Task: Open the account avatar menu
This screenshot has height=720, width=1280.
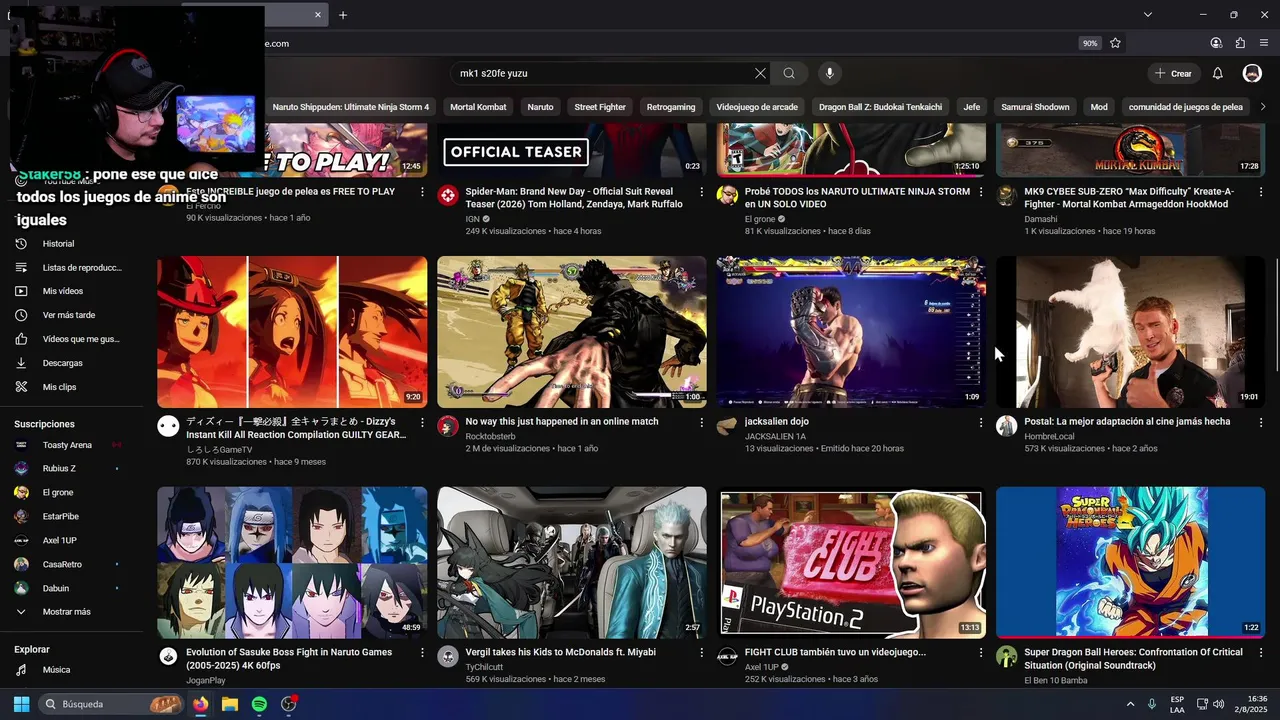Action: 1252,73
